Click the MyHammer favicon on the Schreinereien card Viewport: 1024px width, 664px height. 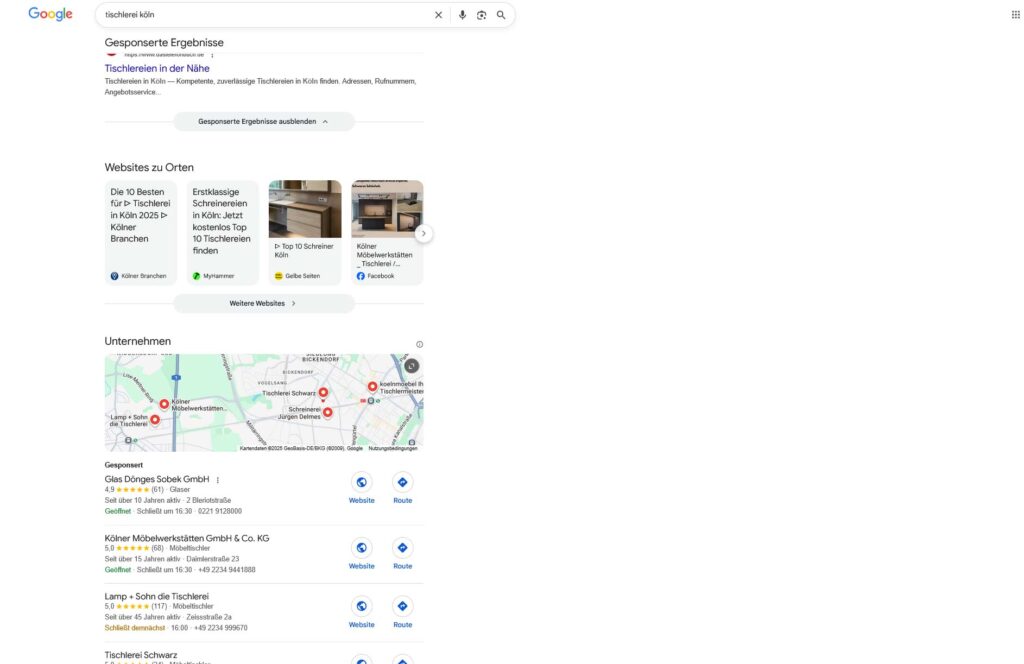coord(195,275)
